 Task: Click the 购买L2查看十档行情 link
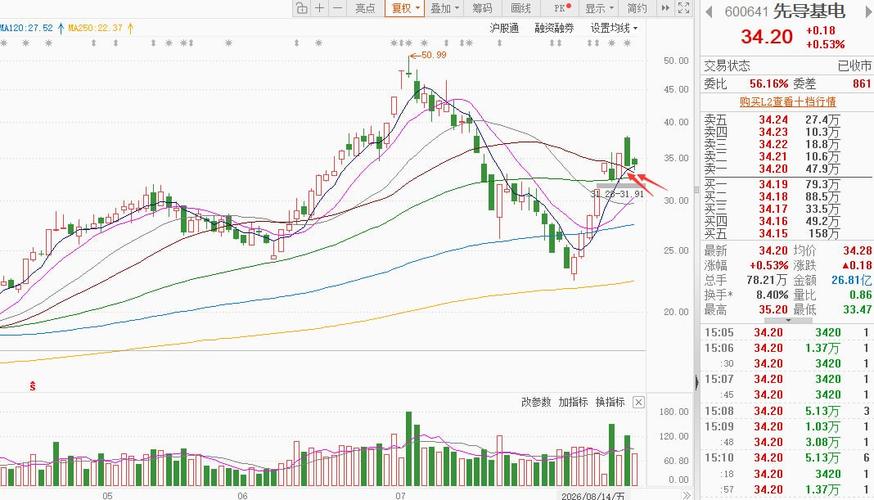click(787, 101)
